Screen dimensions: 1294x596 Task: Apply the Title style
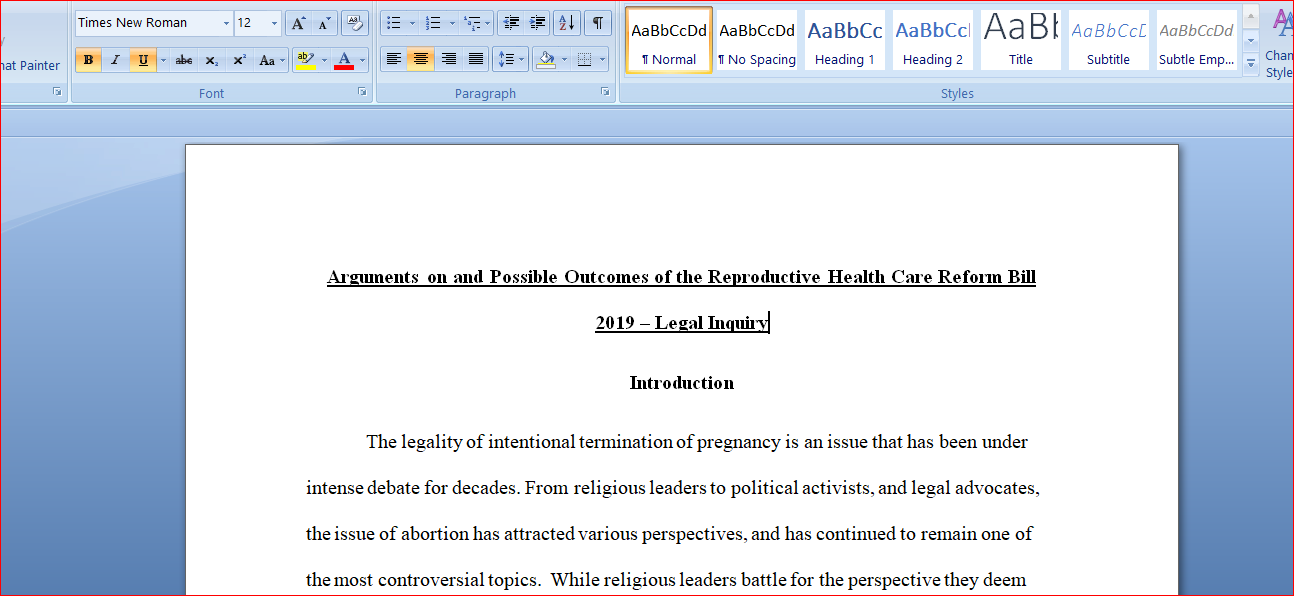click(1021, 41)
